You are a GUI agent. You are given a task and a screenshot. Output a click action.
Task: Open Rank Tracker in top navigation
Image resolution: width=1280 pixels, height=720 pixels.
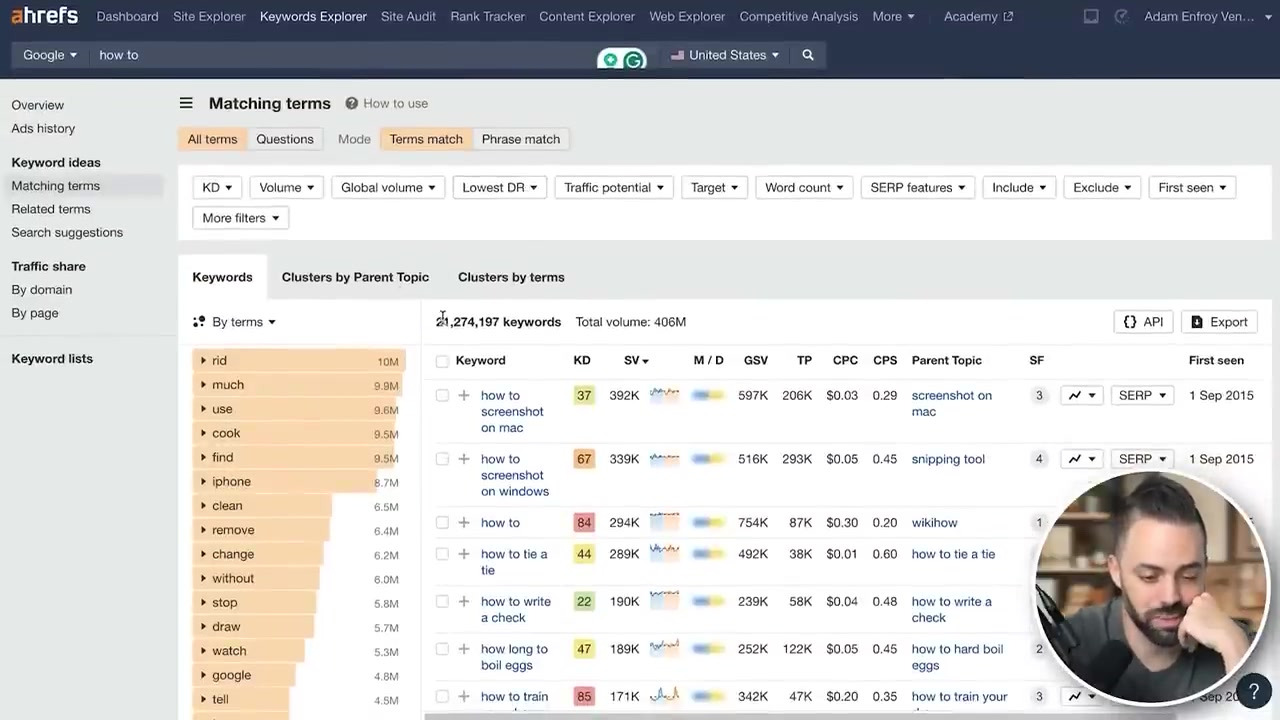coord(487,16)
